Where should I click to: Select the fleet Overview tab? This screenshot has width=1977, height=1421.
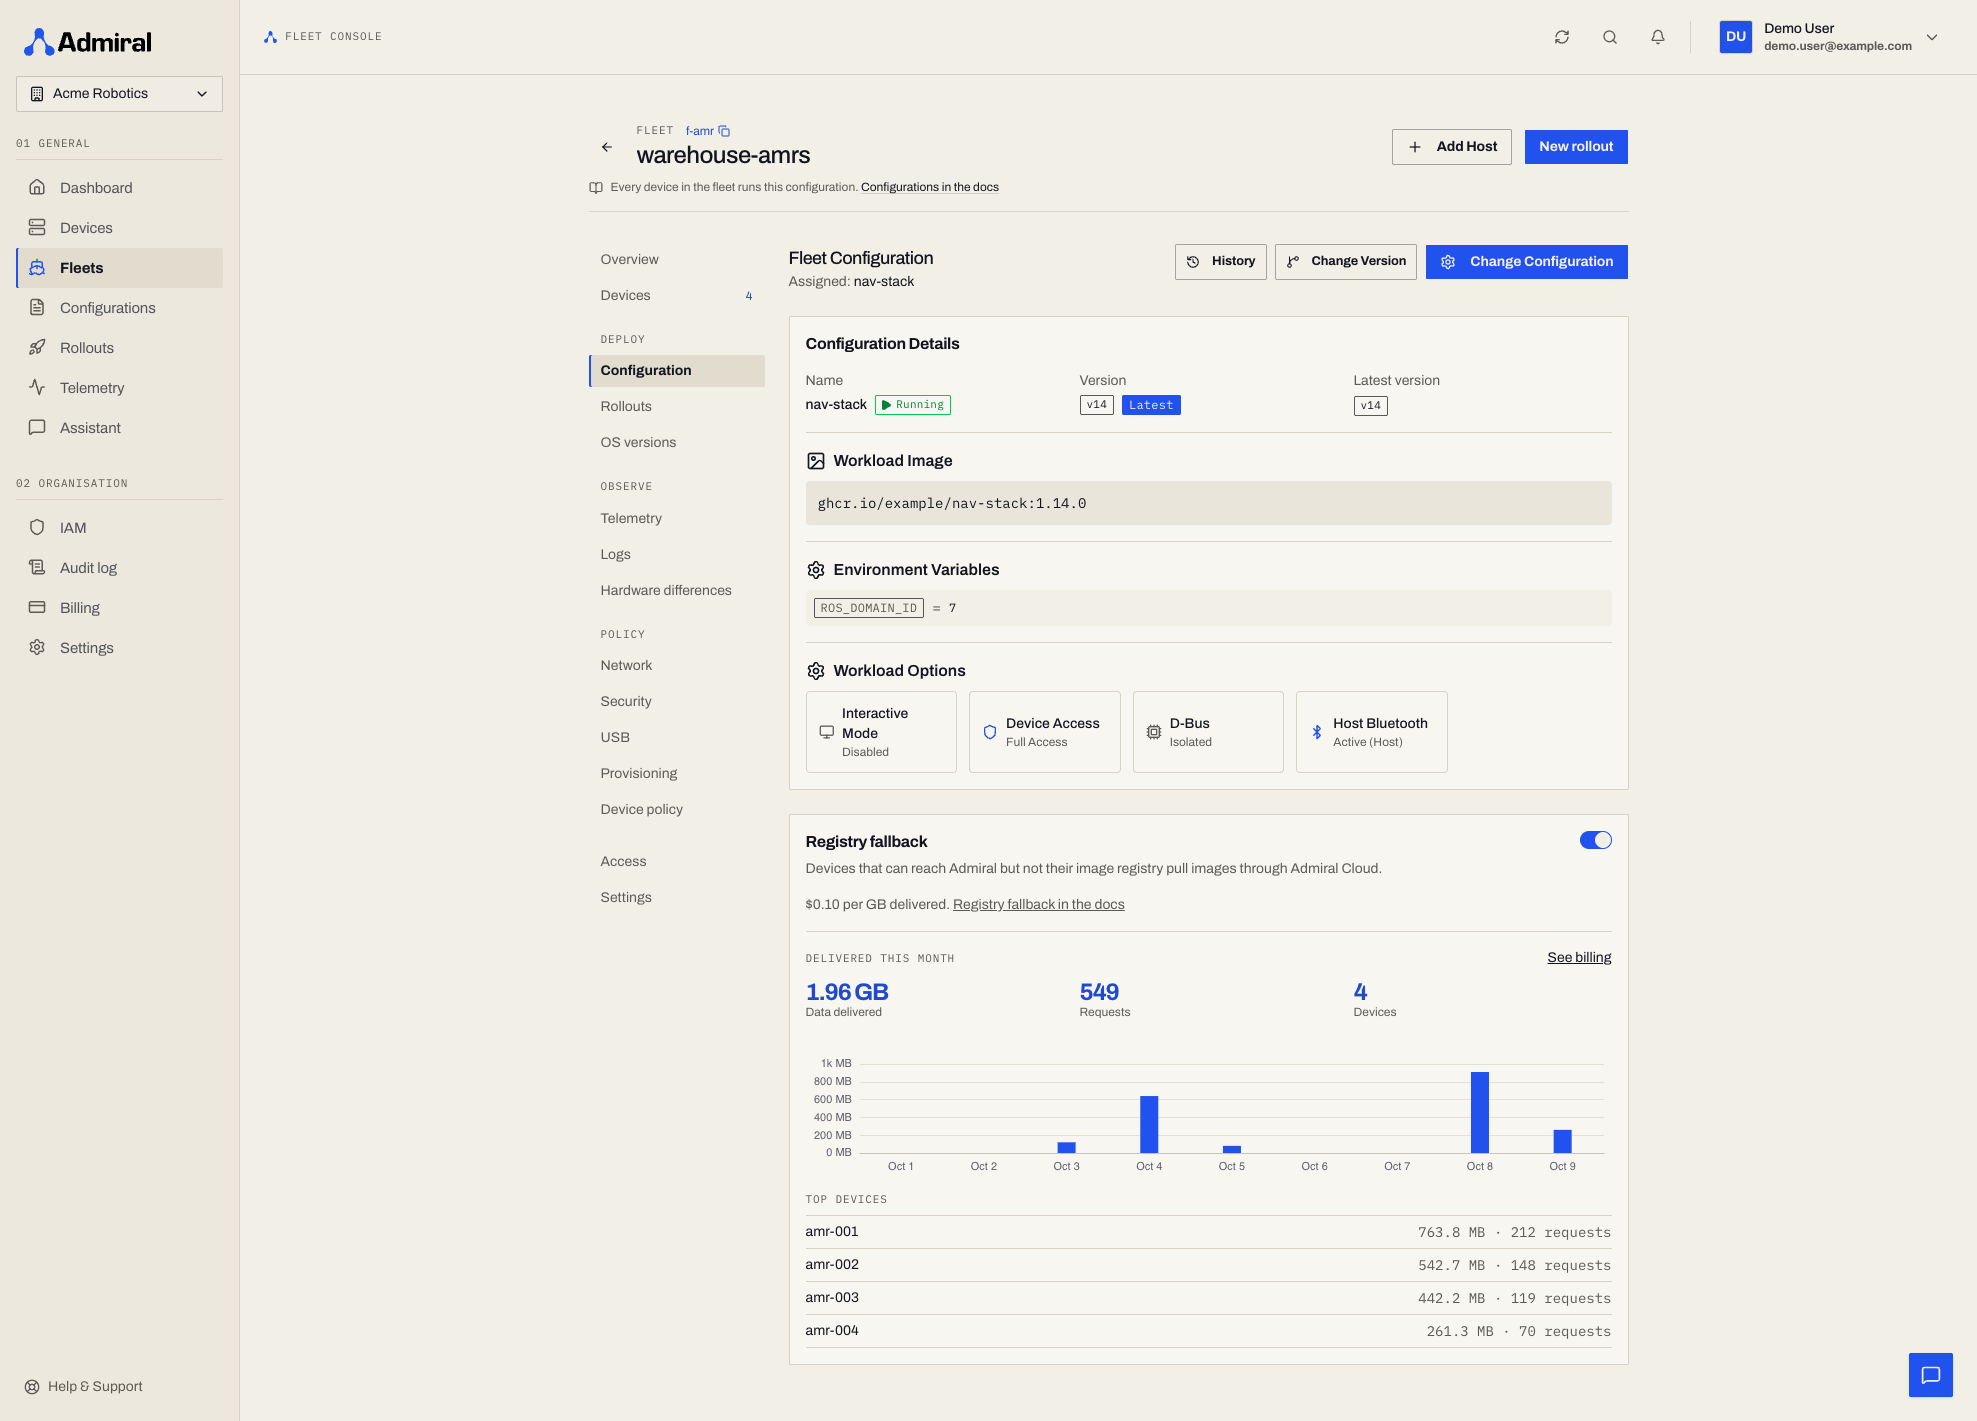[x=677, y=259]
